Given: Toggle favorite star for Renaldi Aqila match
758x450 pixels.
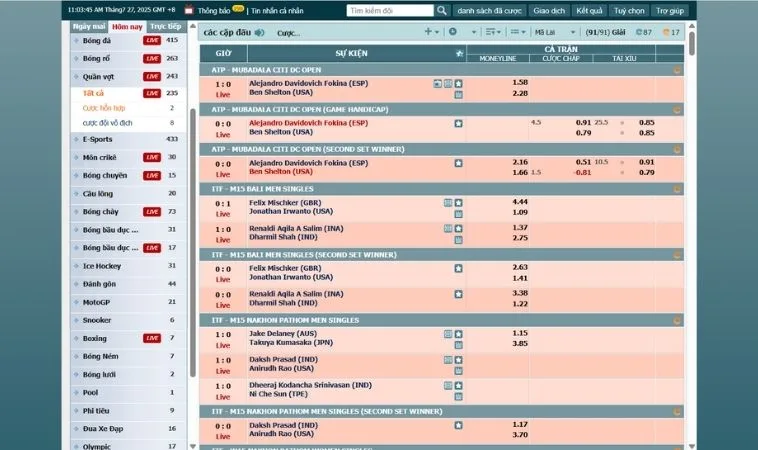Looking at the screenshot, I should pyautogui.click(x=458, y=228).
